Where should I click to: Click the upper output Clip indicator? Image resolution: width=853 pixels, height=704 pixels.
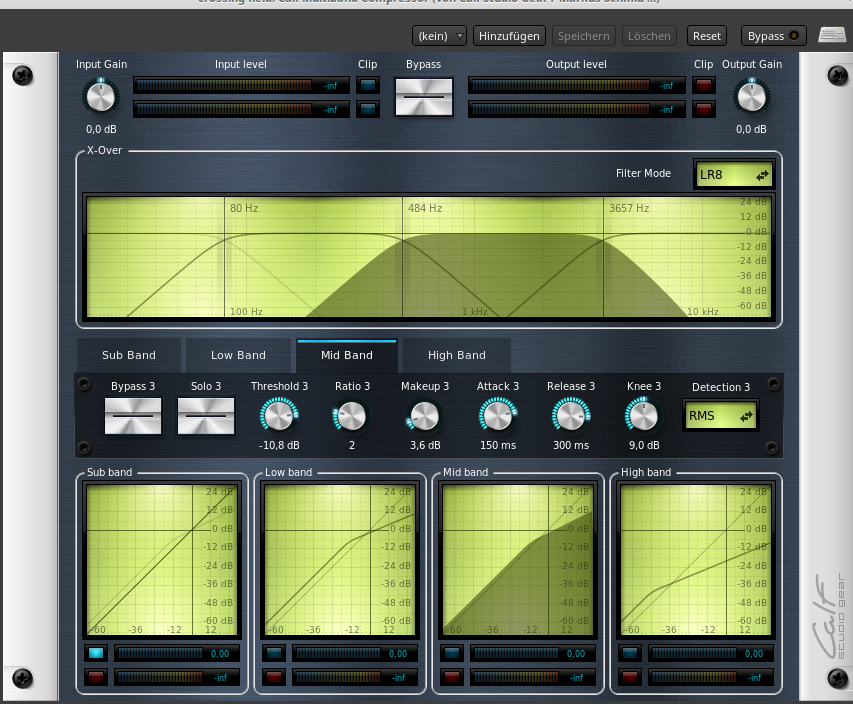[x=704, y=85]
